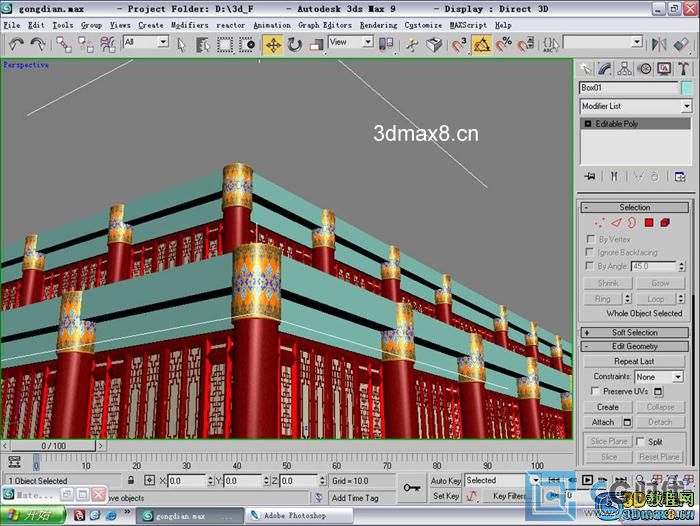Switch to the Utilities command panel
The width and height of the screenshot is (700, 526).
click(683, 69)
